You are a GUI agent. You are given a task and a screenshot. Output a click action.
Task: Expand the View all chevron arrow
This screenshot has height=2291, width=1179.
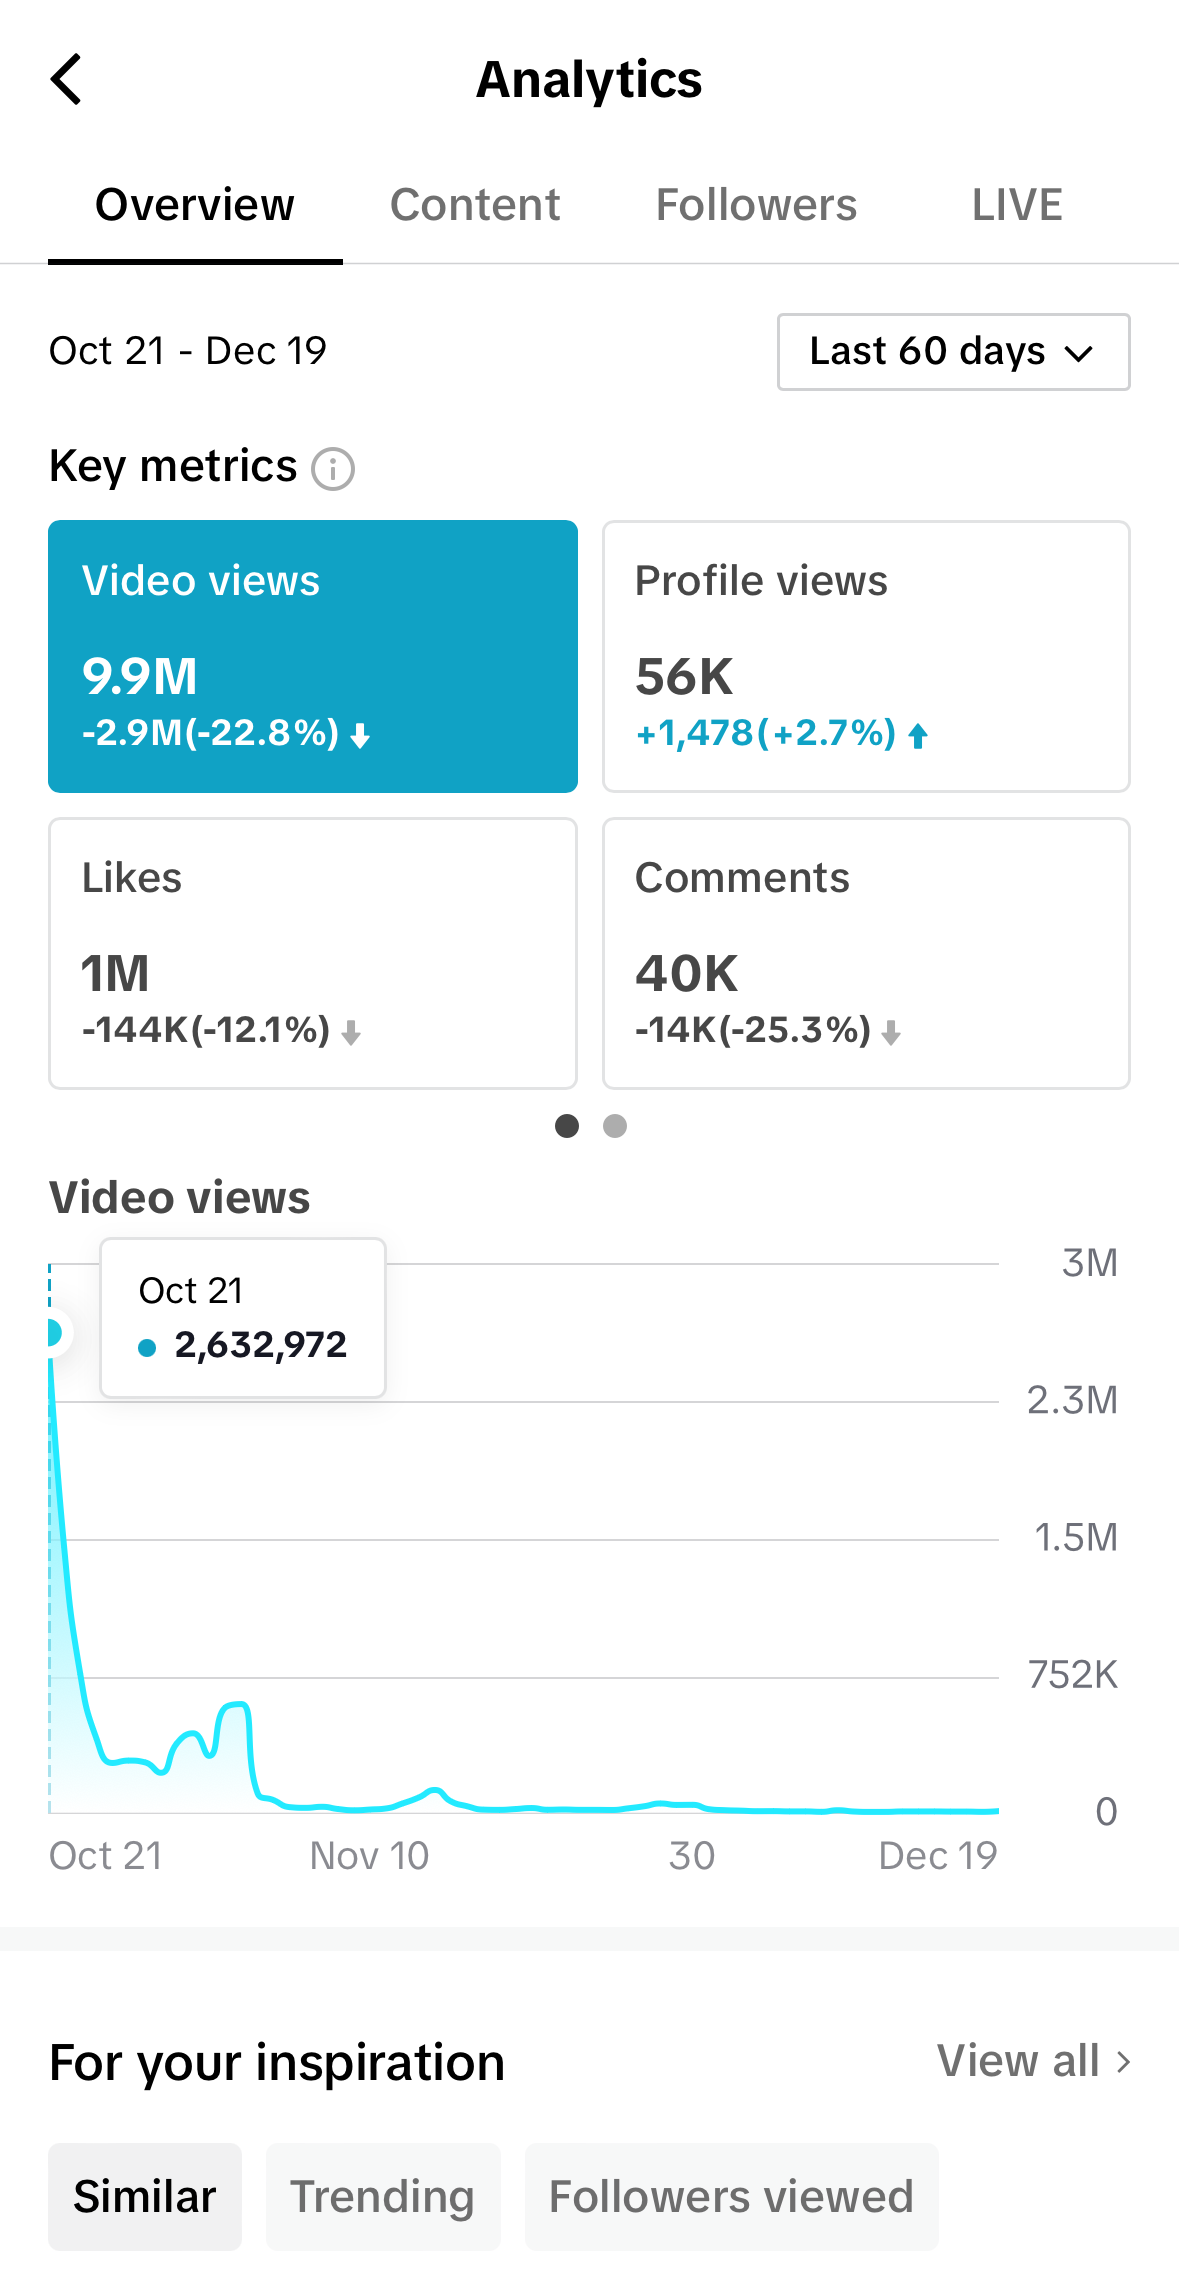click(1124, 2062)
